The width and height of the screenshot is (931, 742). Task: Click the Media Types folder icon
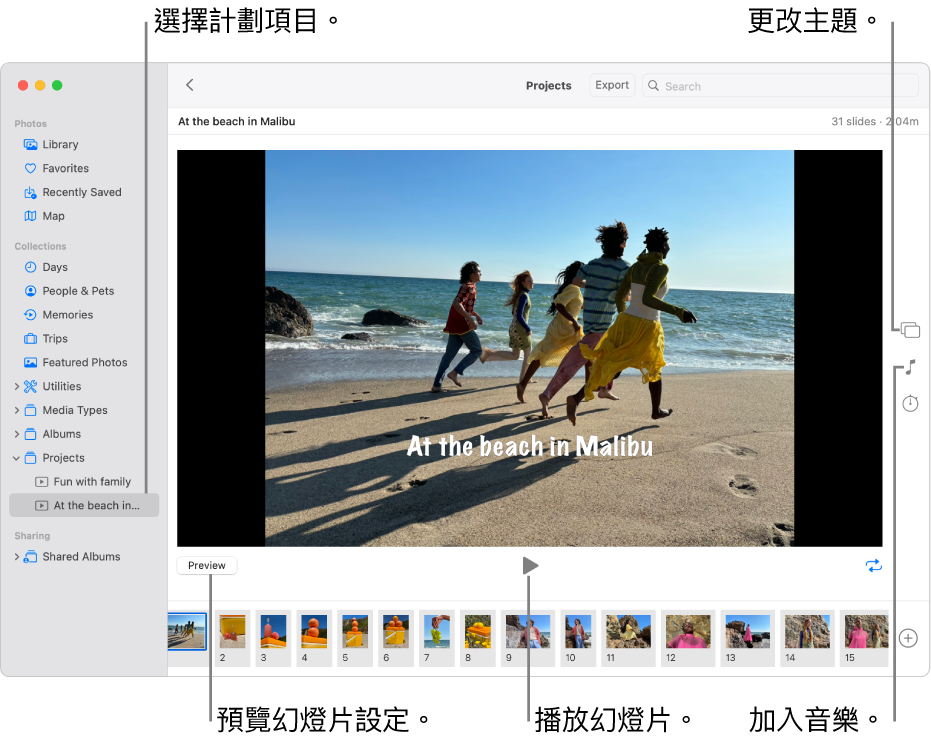click(30, 410)
